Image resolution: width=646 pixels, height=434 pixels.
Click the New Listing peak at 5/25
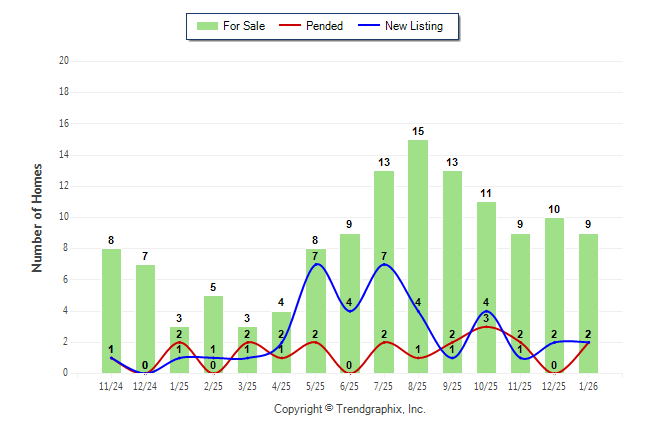pos(316,264)
